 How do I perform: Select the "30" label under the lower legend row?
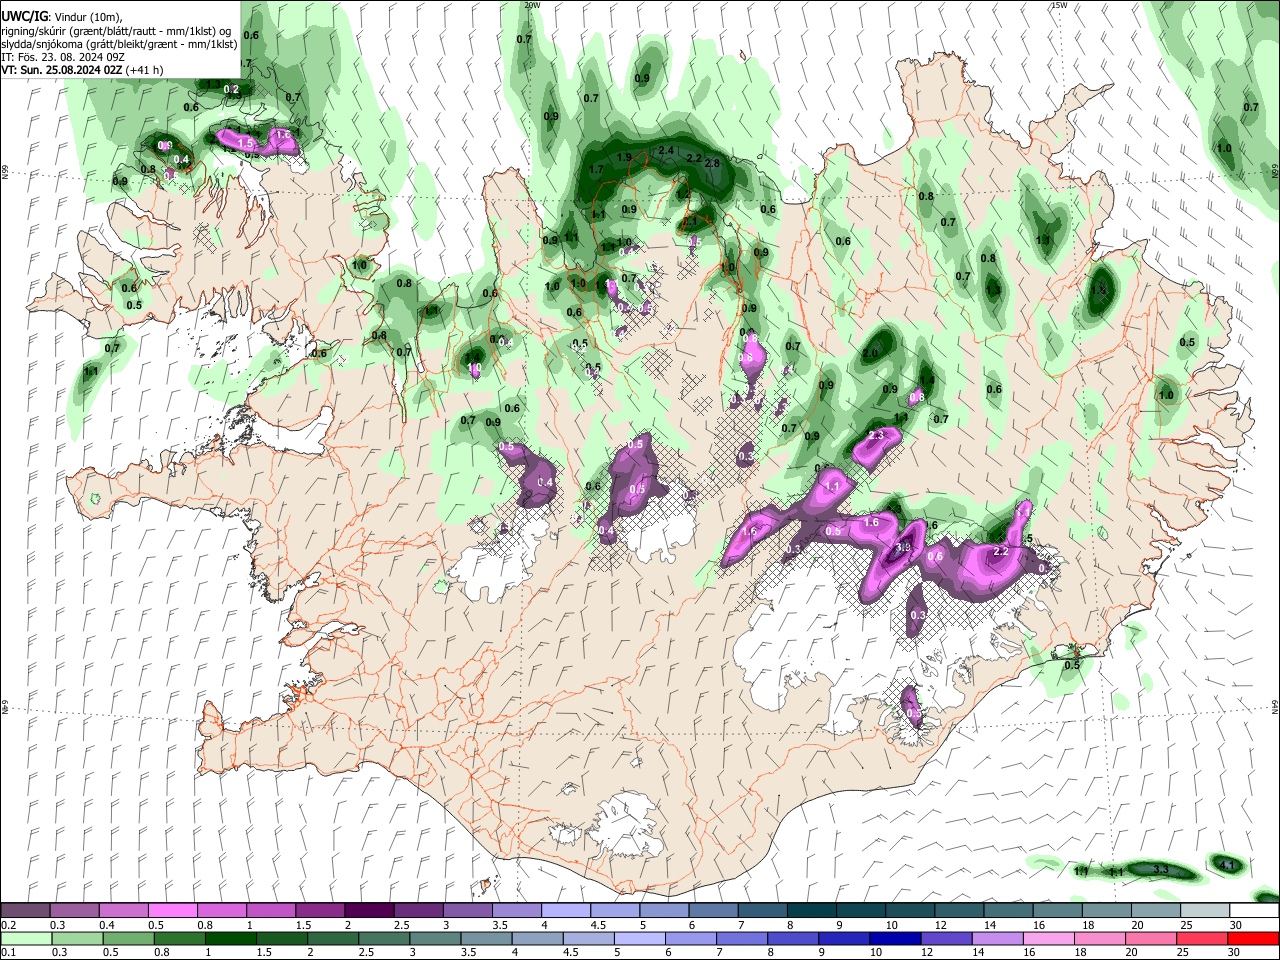(1236, 953)
